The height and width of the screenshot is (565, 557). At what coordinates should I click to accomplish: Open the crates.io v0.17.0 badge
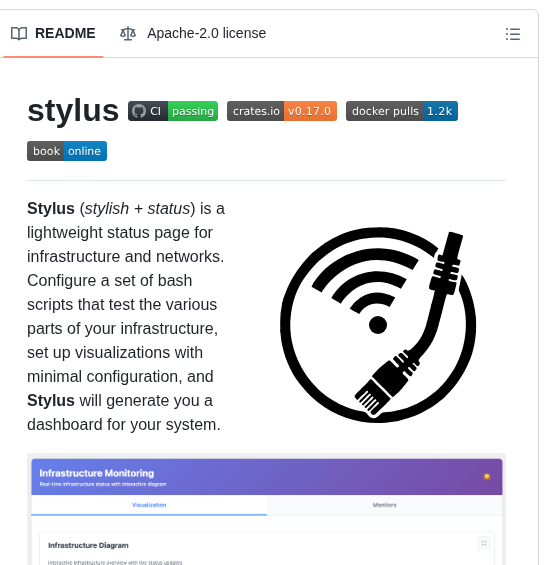[x=282, y=111]
